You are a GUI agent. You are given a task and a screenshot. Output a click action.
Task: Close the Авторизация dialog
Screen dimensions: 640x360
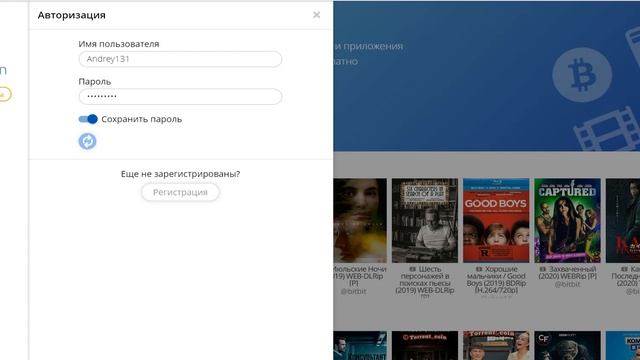(316, 15)
